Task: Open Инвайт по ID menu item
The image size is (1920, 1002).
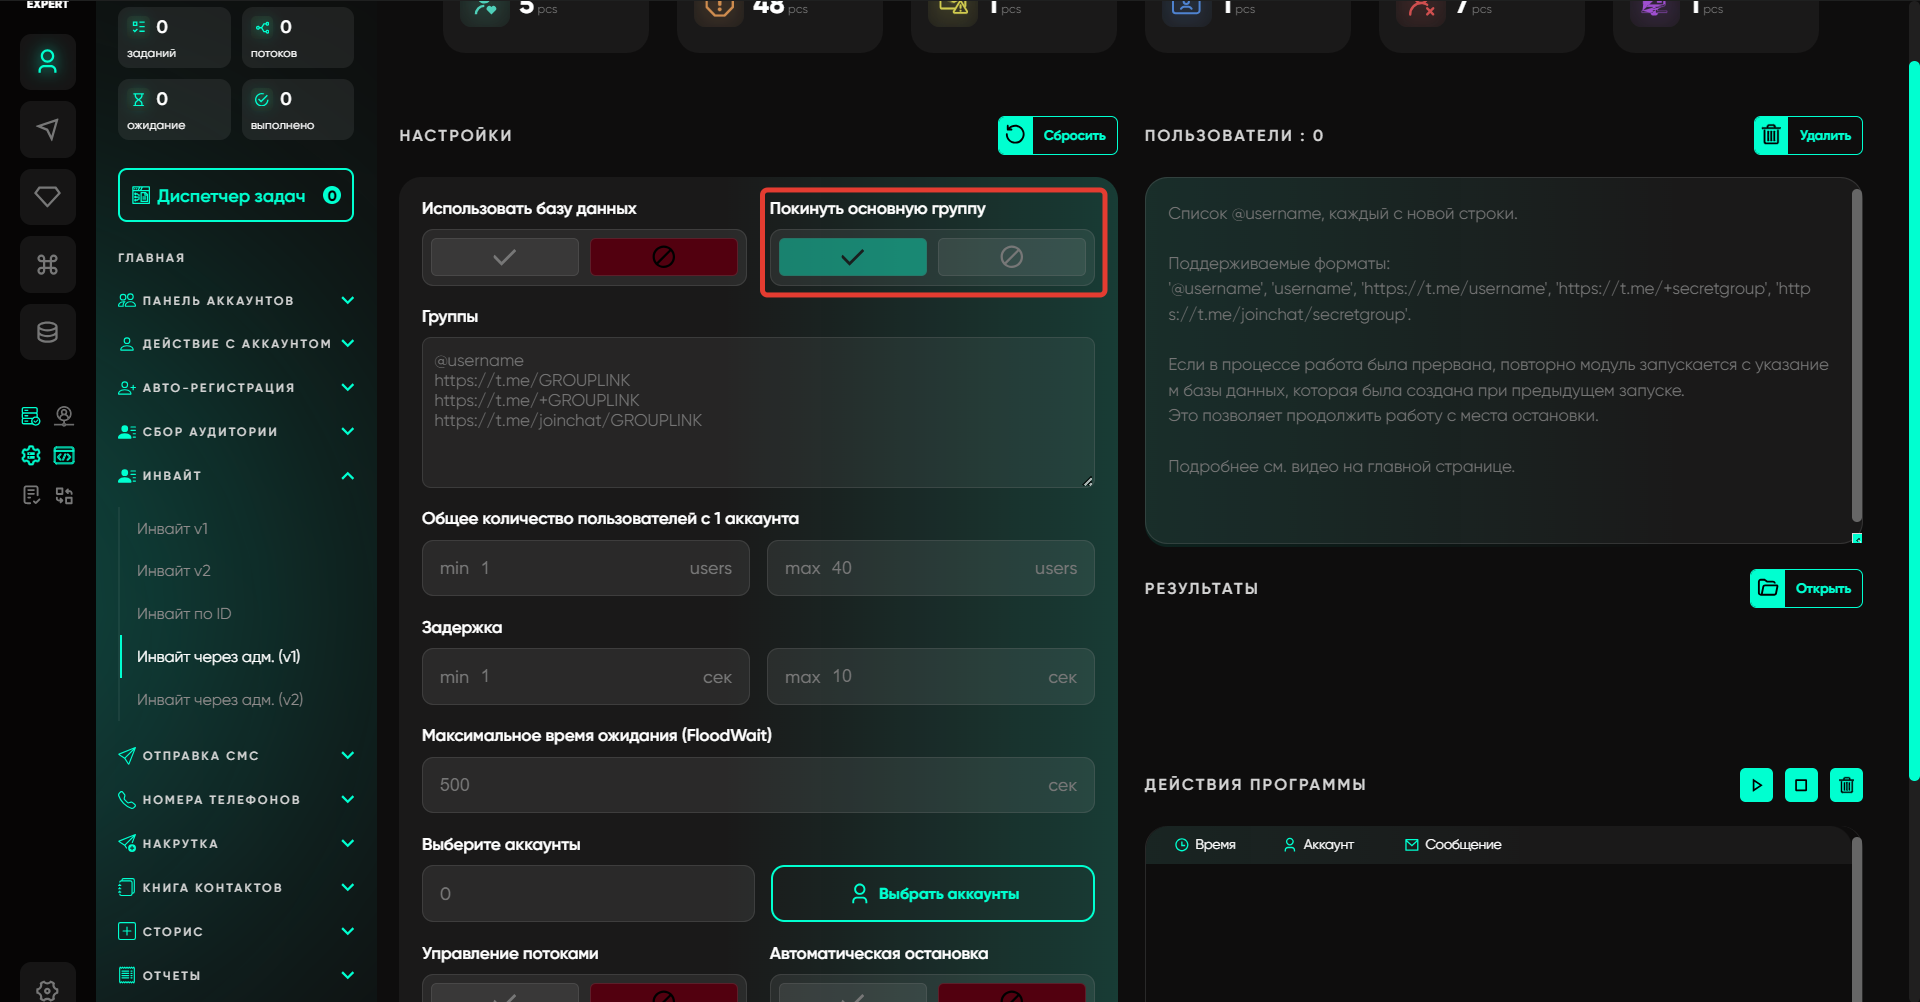Action: (184, 614)
